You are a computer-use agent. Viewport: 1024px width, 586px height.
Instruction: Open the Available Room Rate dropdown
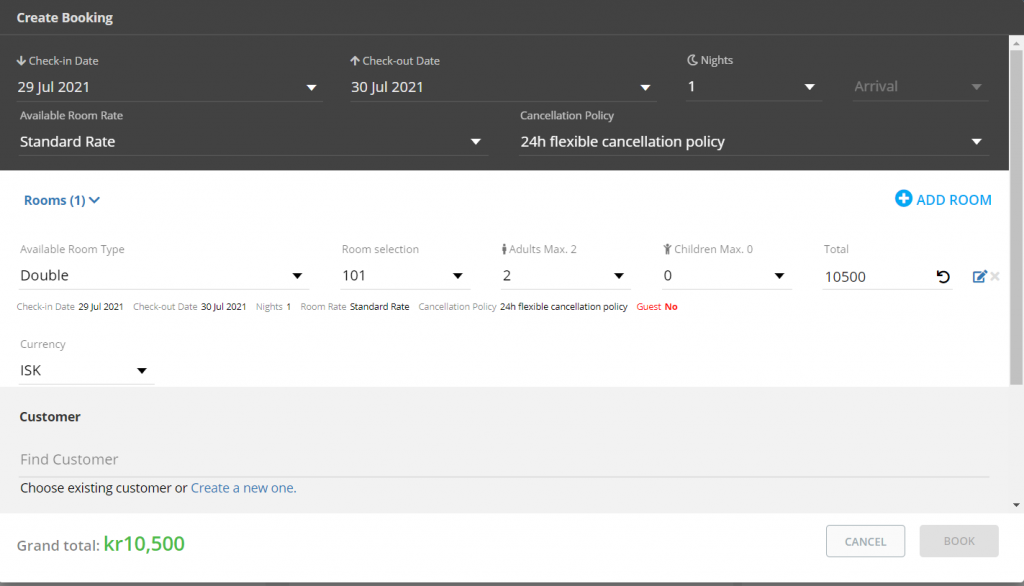click(x=253, y=142)
